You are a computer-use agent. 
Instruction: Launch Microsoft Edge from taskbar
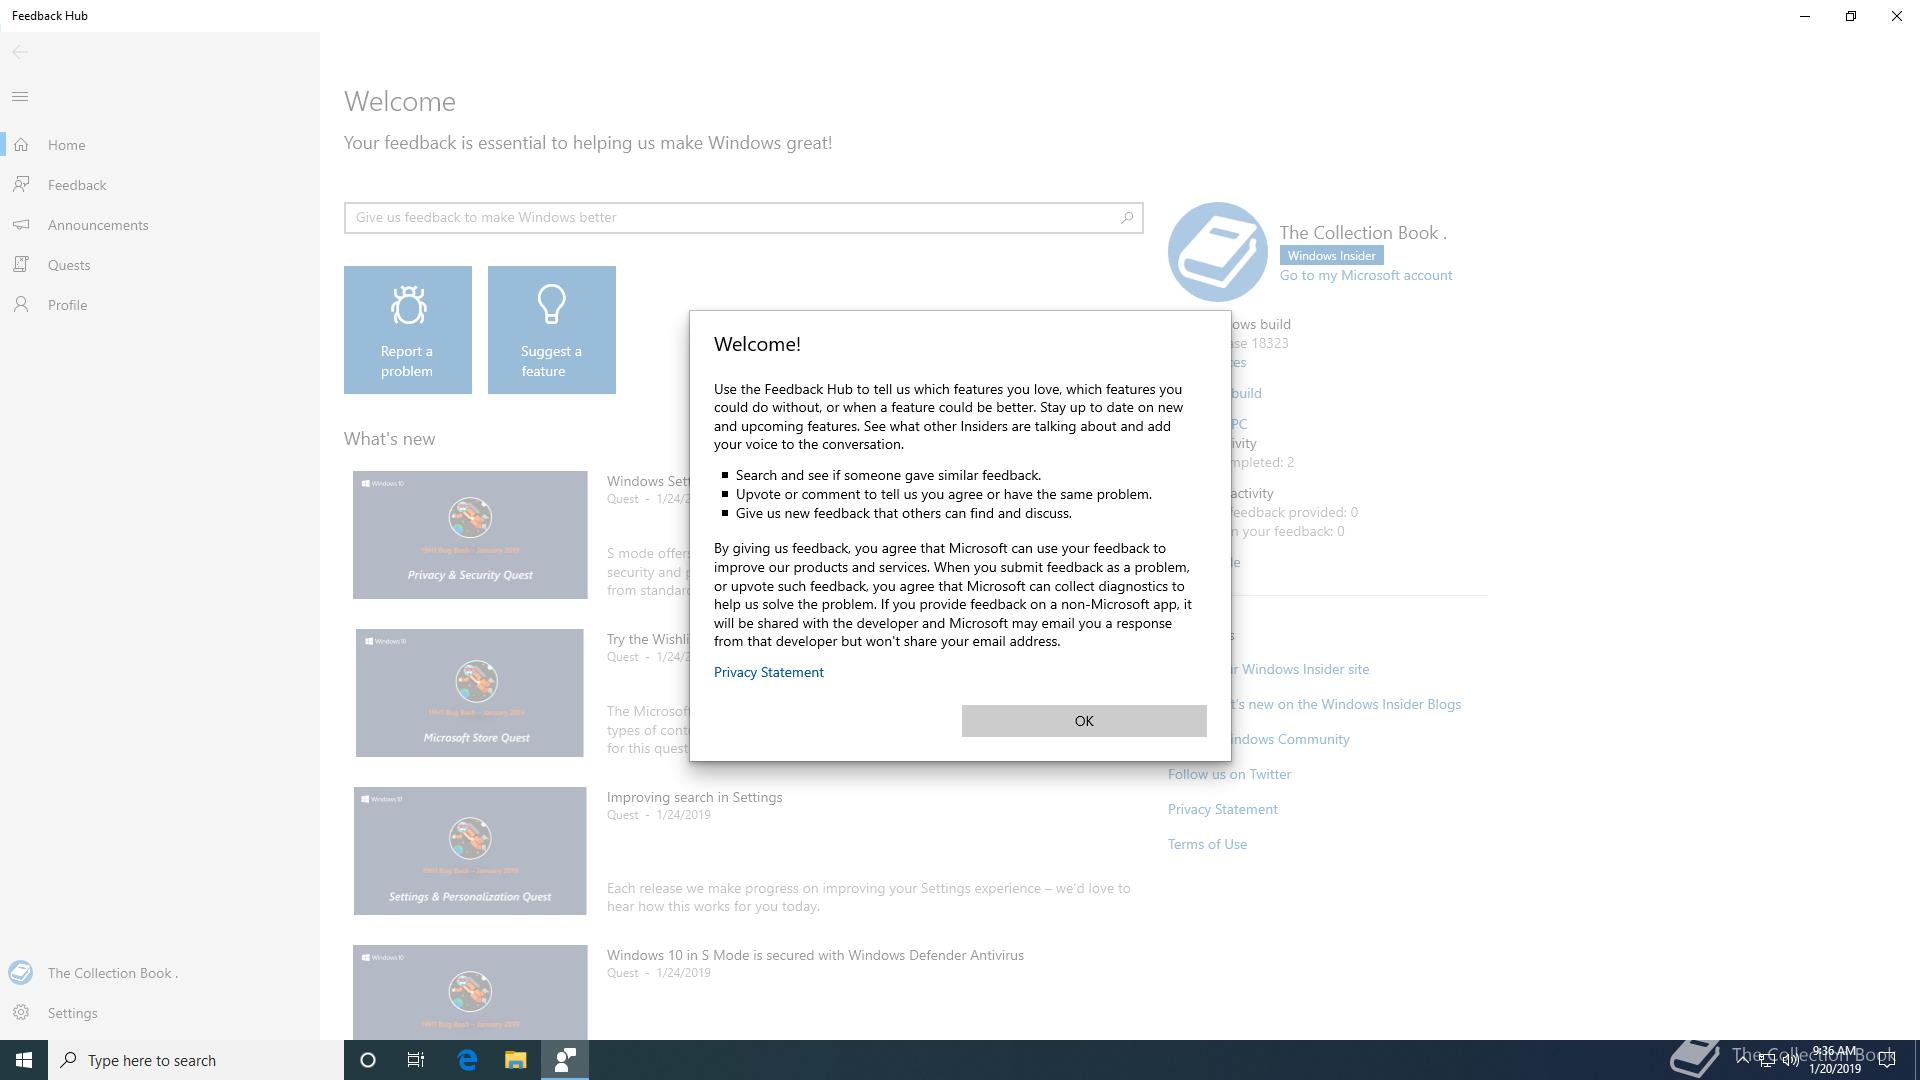pos(467,1060)
